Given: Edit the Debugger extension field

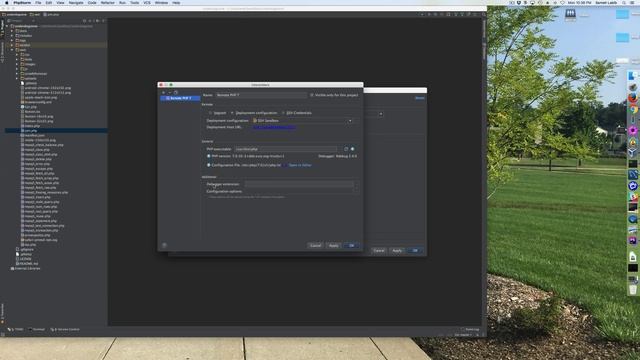Looking at the screenshot, I should (x=299, y=184).
